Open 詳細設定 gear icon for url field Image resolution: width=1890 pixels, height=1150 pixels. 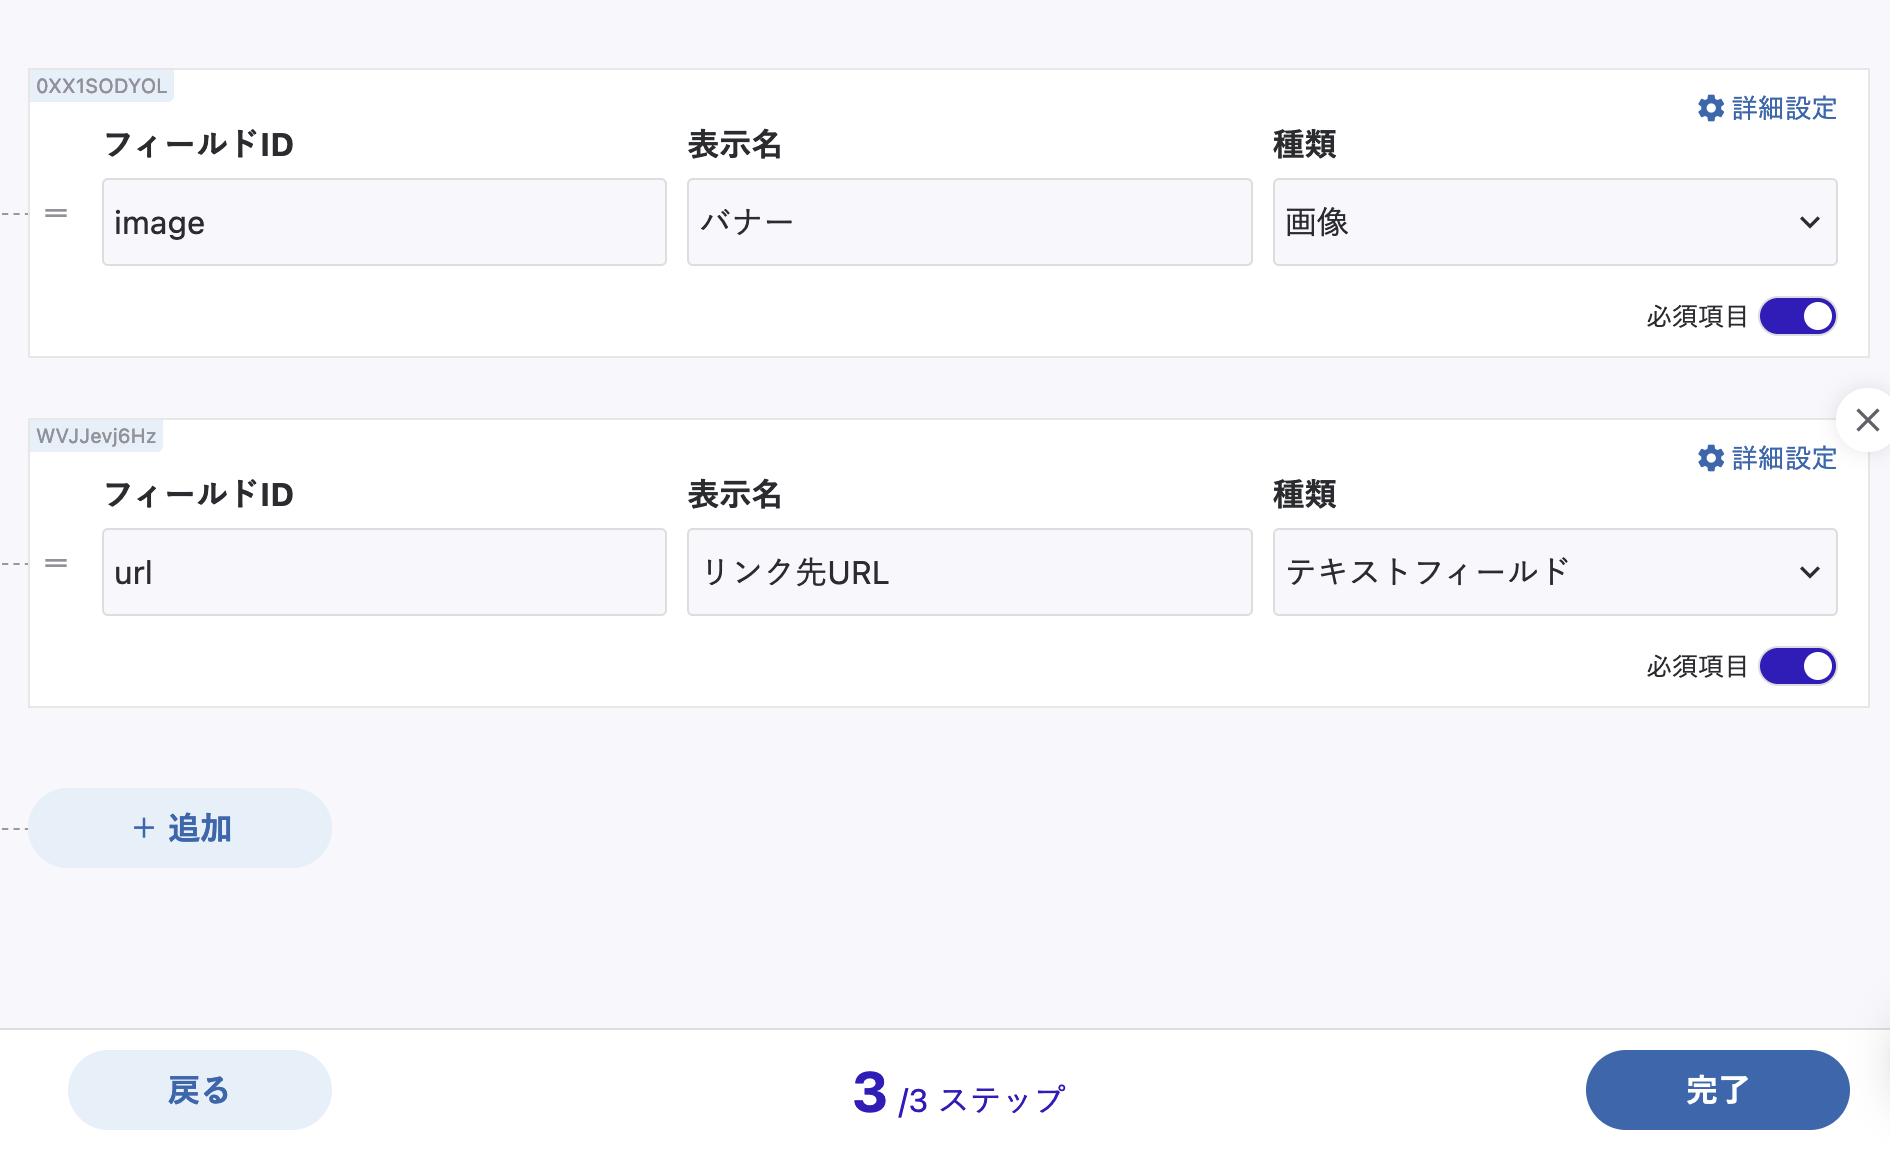point(1711,459)
